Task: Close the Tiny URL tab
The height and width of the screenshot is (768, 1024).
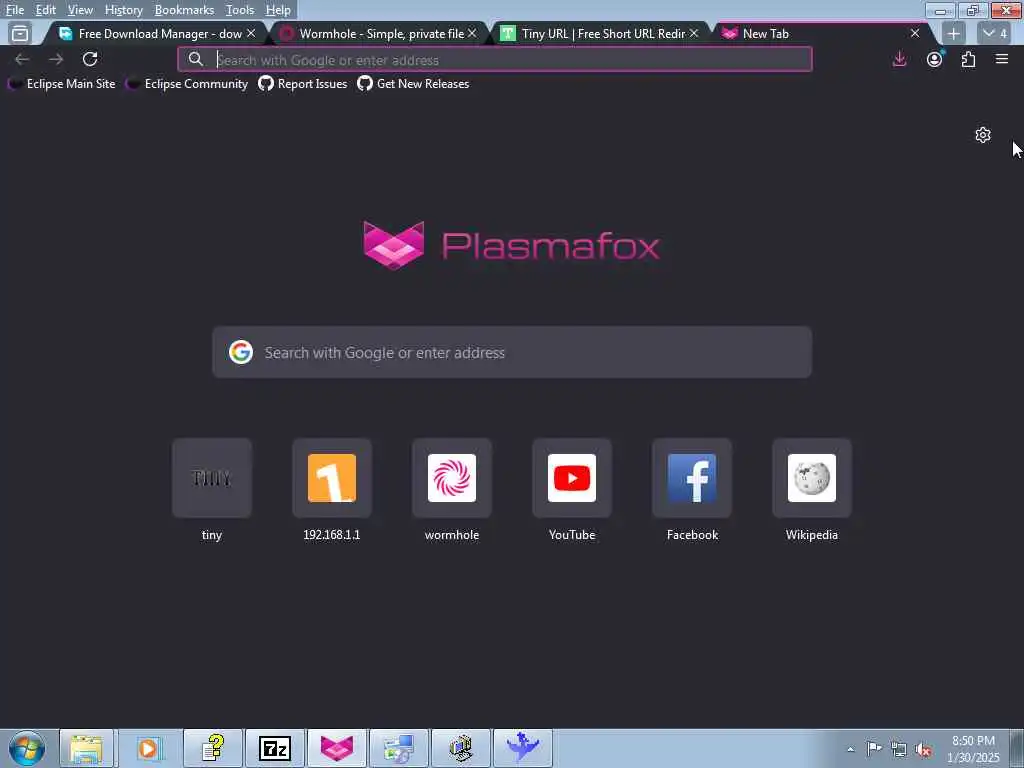Action: (694, 33)
